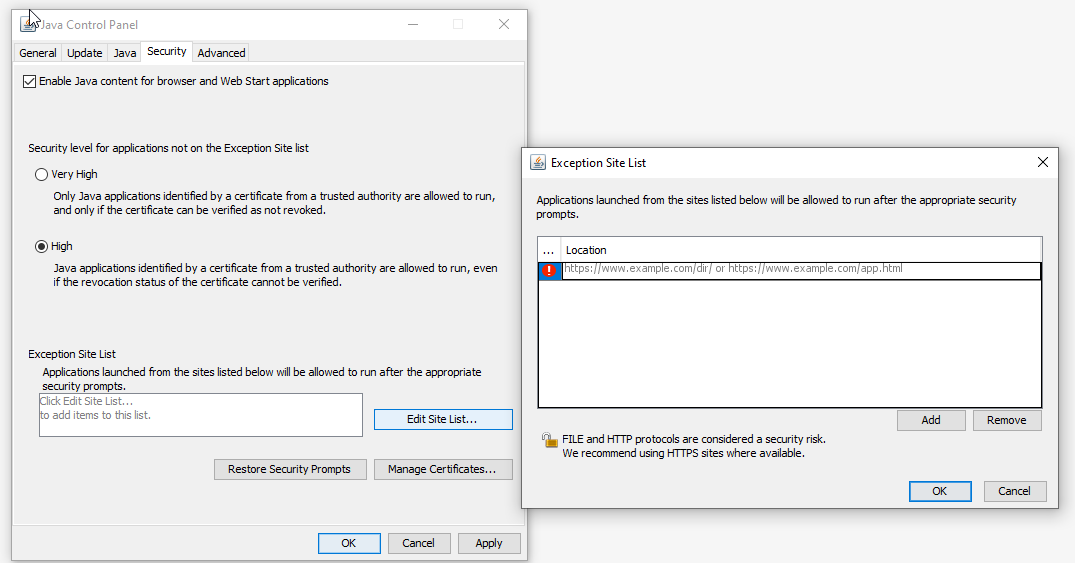Minimize the Java Control Panel window
The width and height of the screenshot is (1075, 563).
point(413,25)
